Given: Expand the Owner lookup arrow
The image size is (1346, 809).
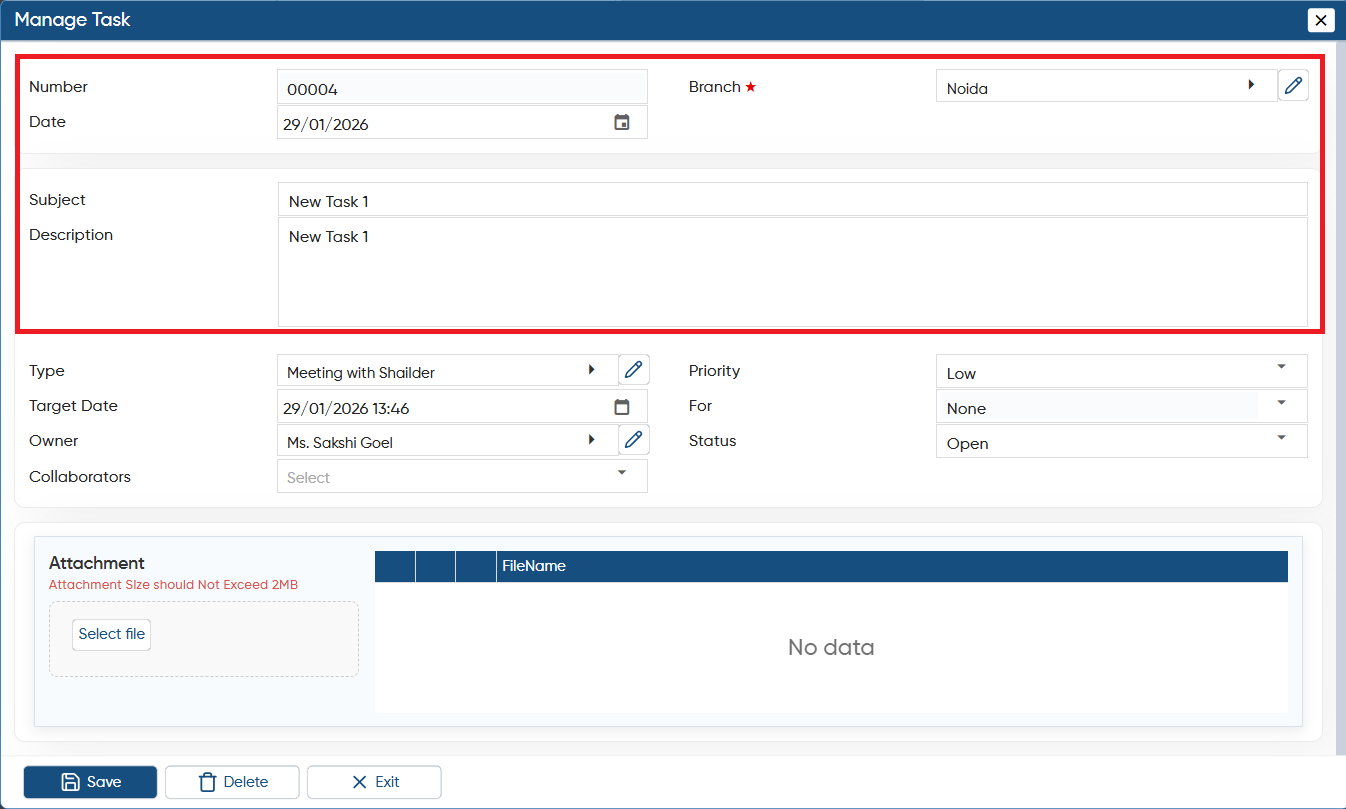Looking at the screenshot, I should [592, 439].
